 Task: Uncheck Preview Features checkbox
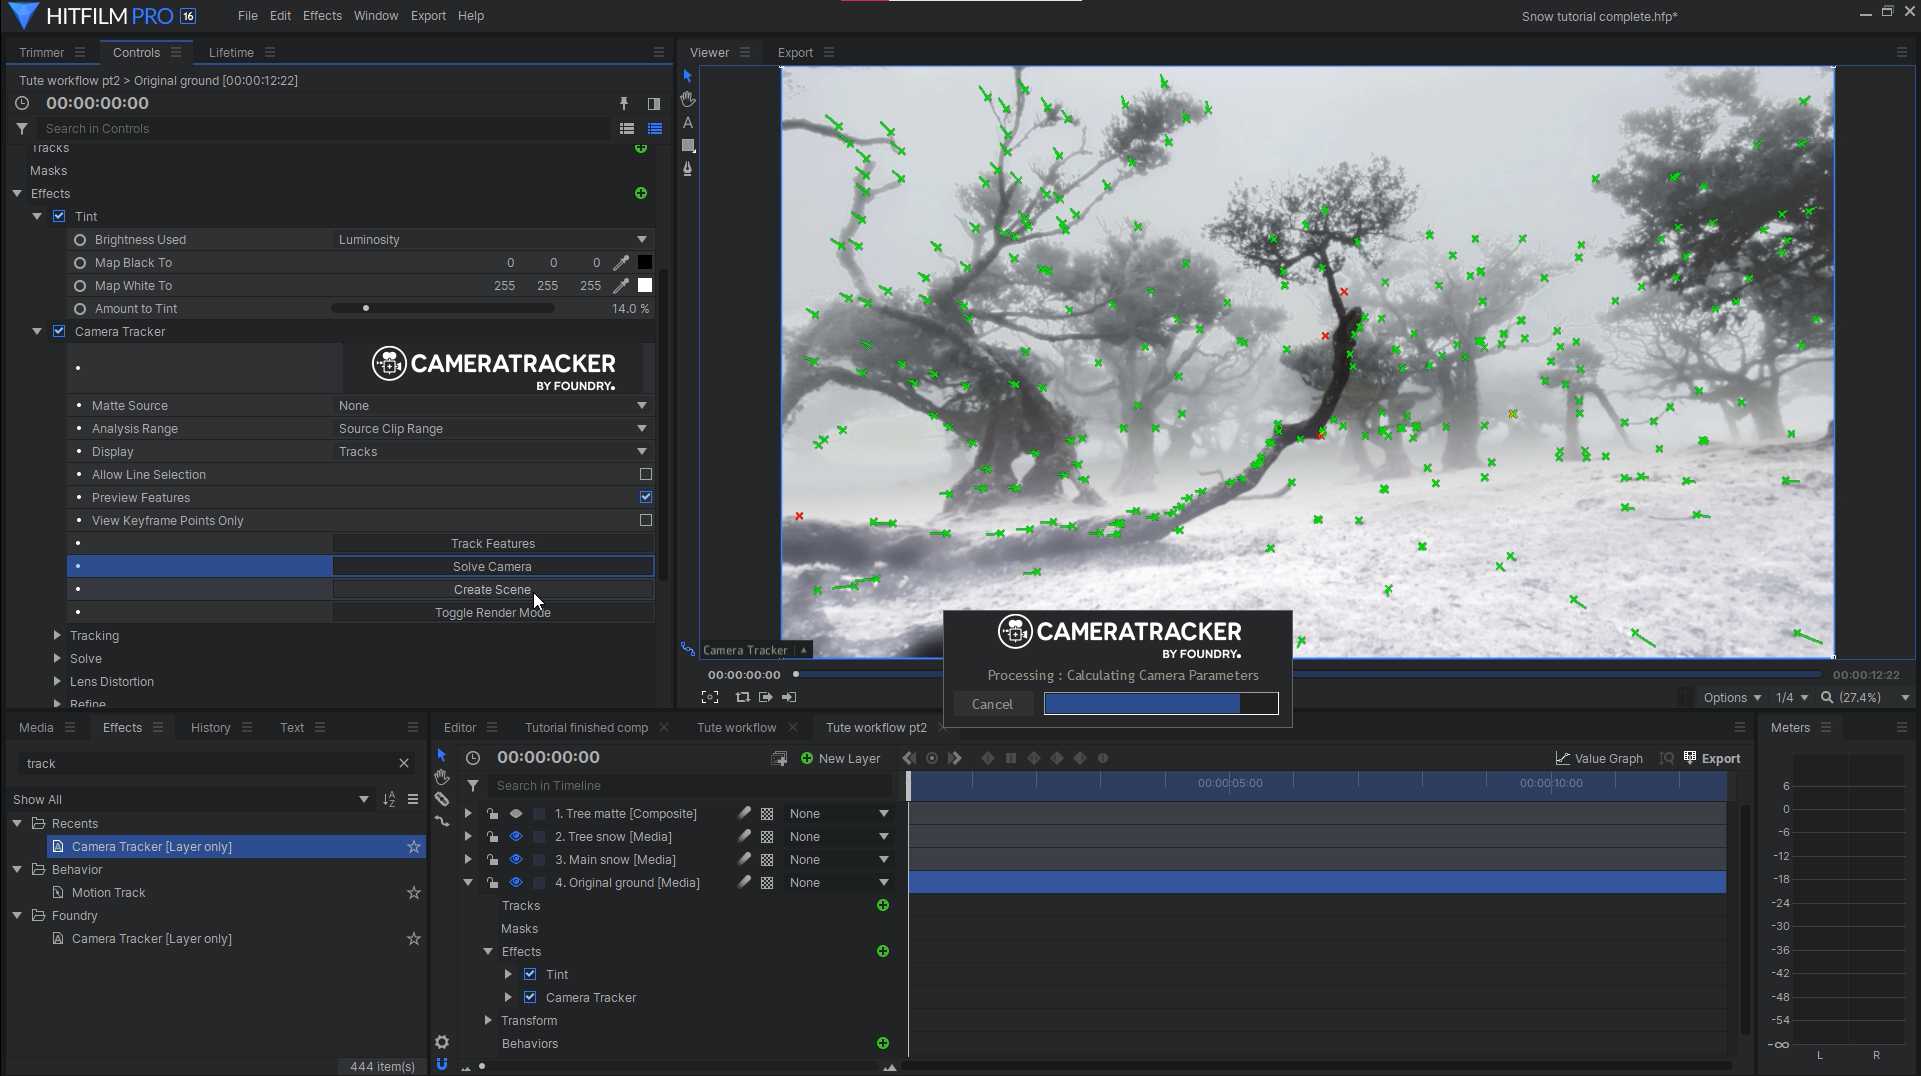(646, 498)
